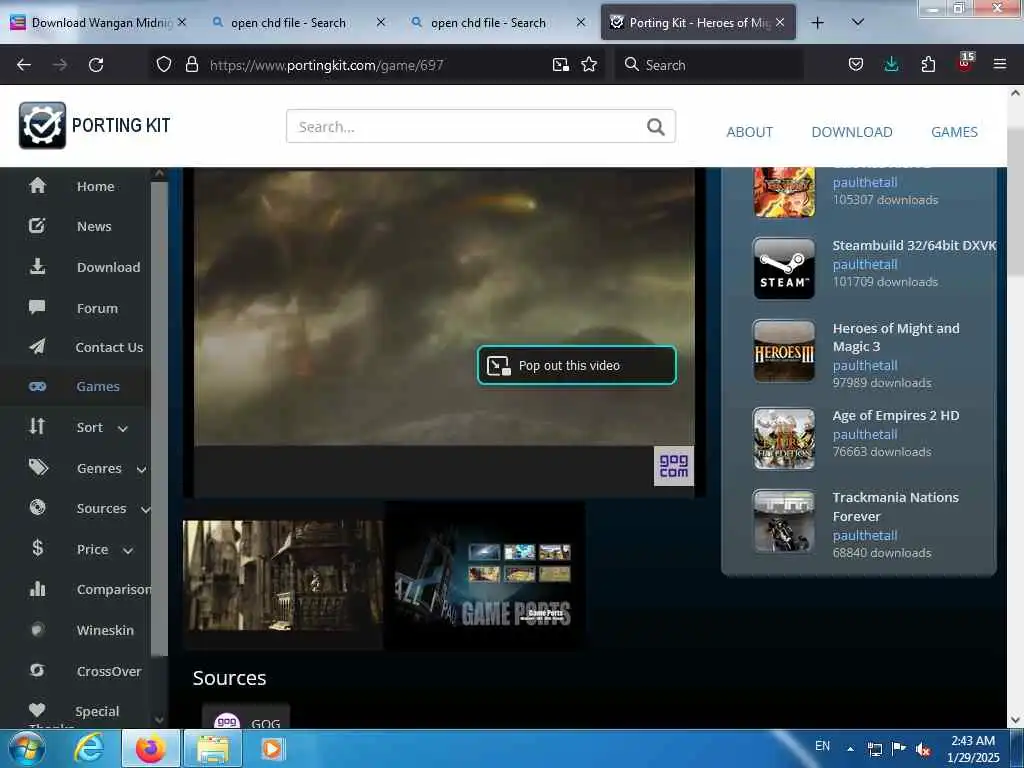Expand the Price dropdown chevron
This screenshot has width=1024, height=768.
click(128, 551)
